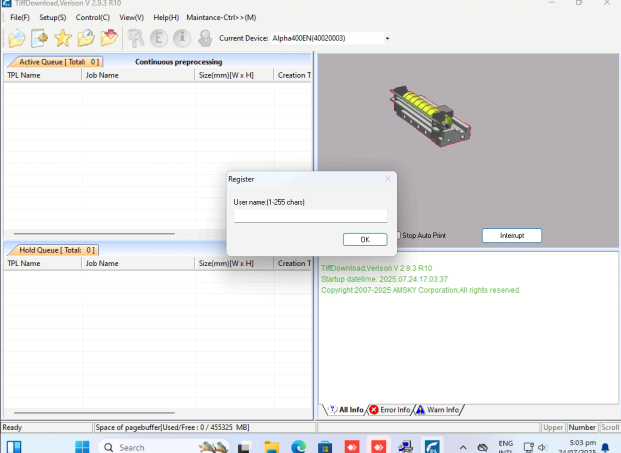Click the grayed circled E toolbar icon
Image resolution: width=621 pixels, height=453 pixels.
159,38
